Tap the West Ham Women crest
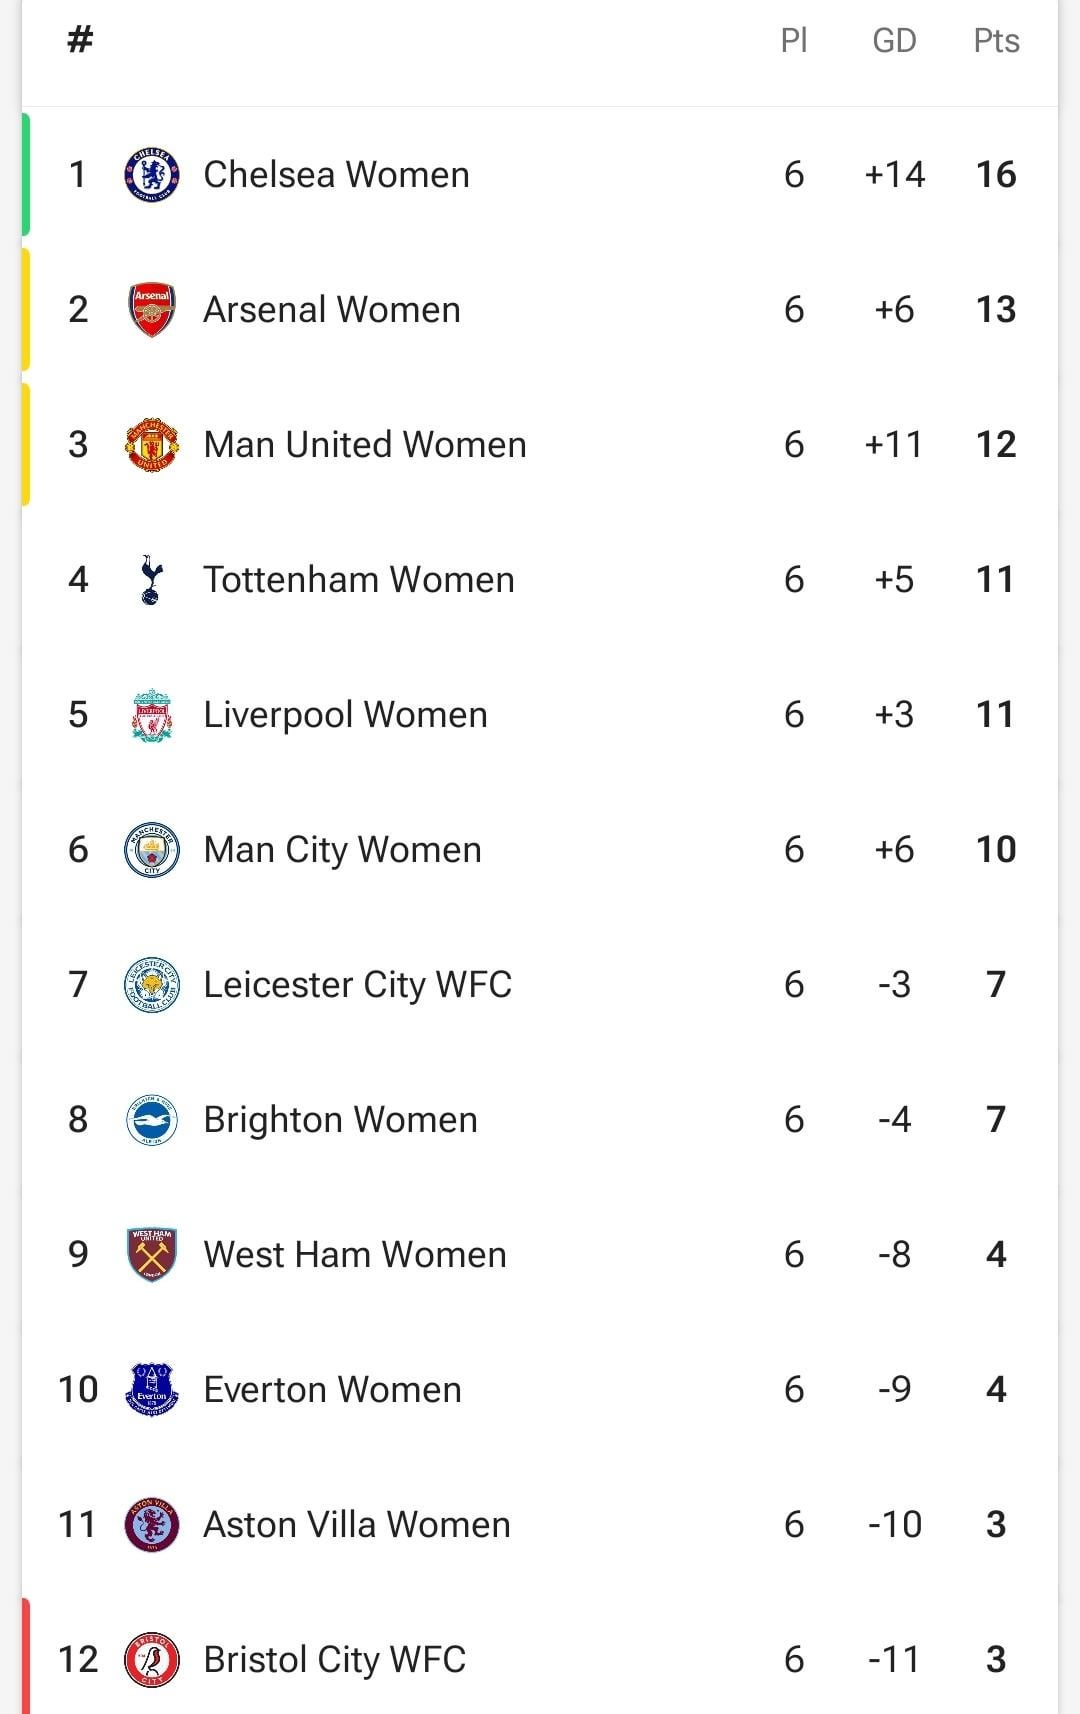Screen dimensions: 1080x1714 click(x=152, y=1255)
